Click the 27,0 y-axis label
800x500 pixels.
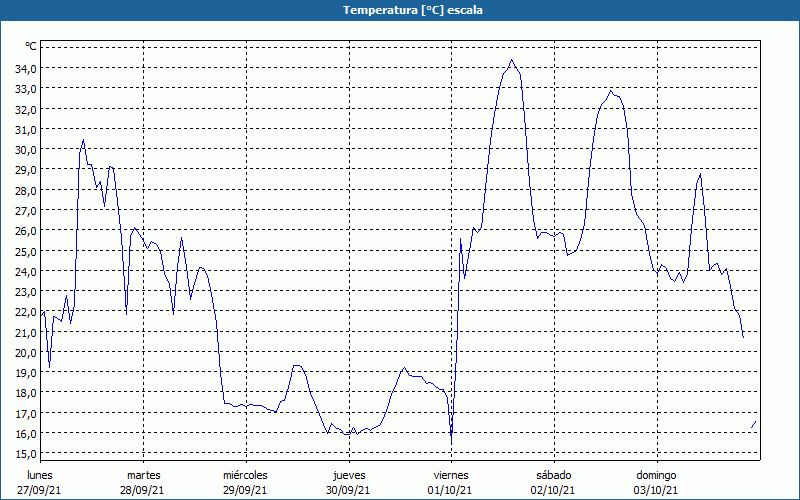pos(26,210)
